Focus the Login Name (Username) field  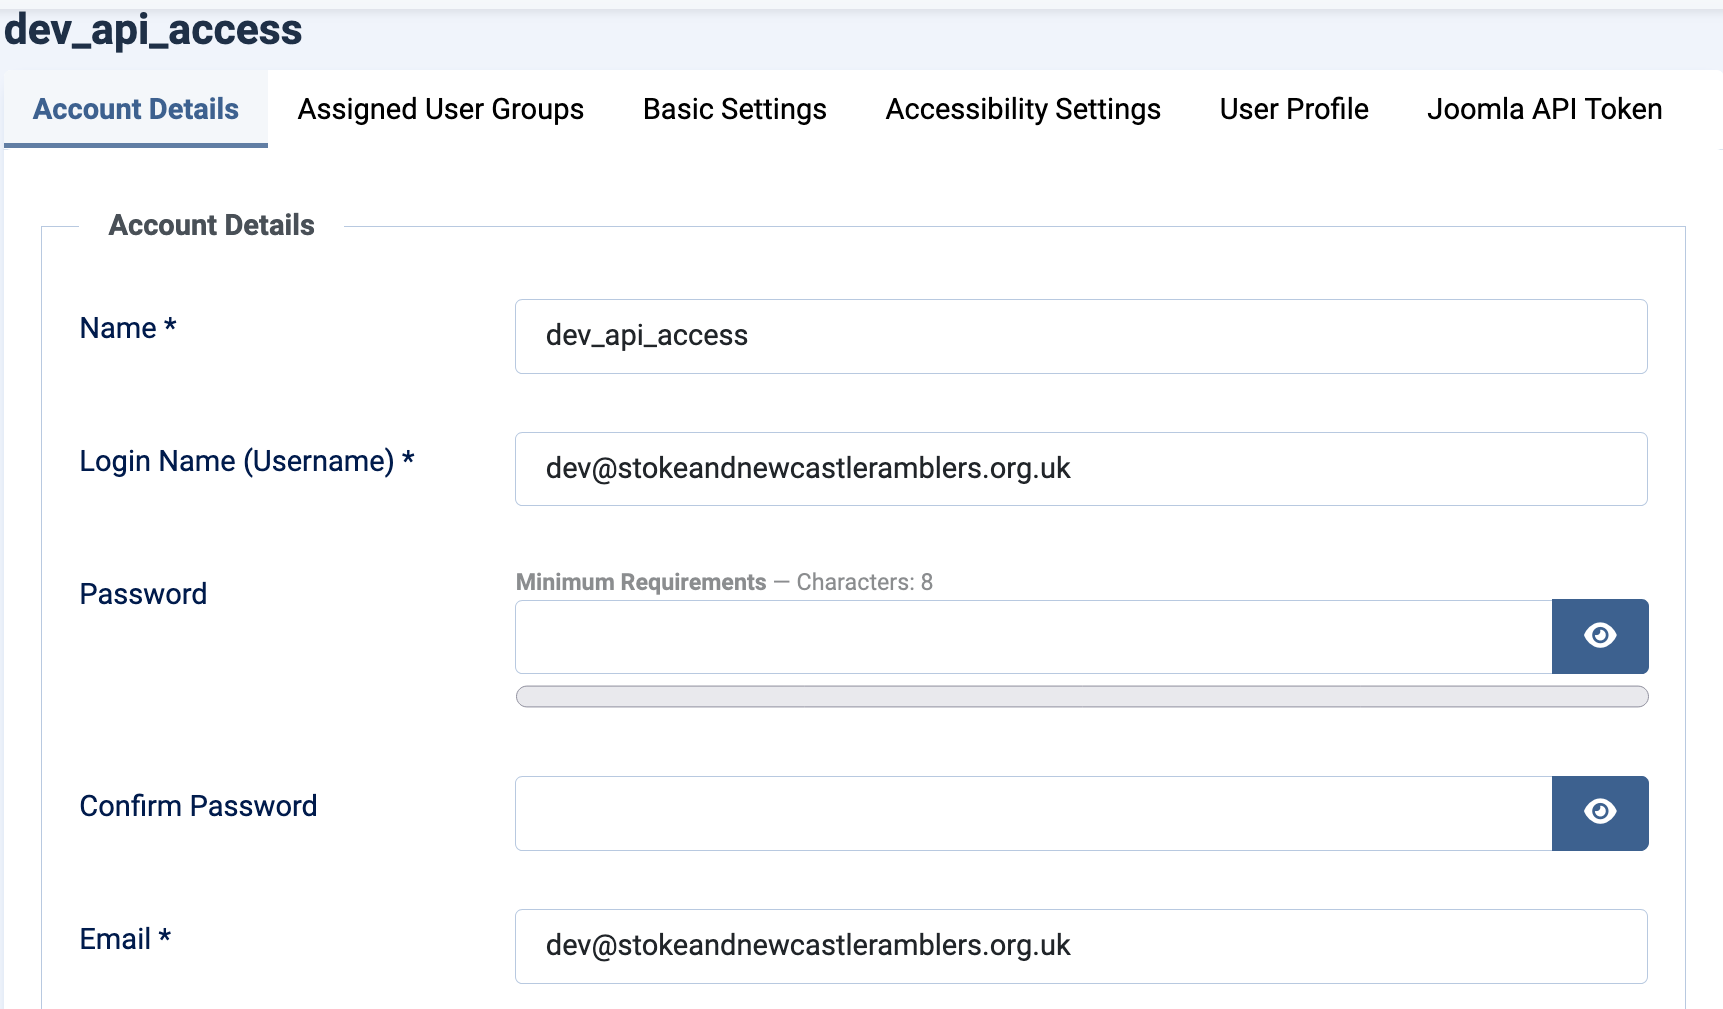coord(1081,469)
